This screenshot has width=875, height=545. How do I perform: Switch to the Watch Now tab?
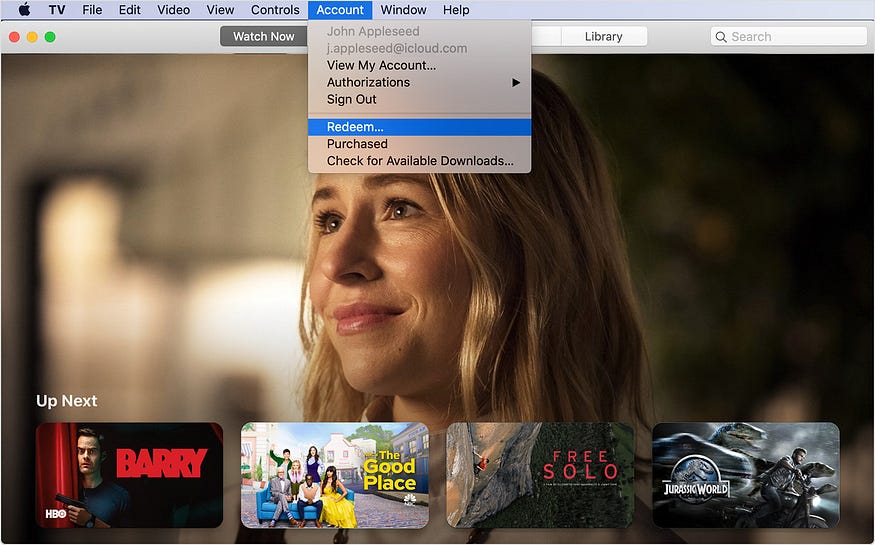point(263,36)
